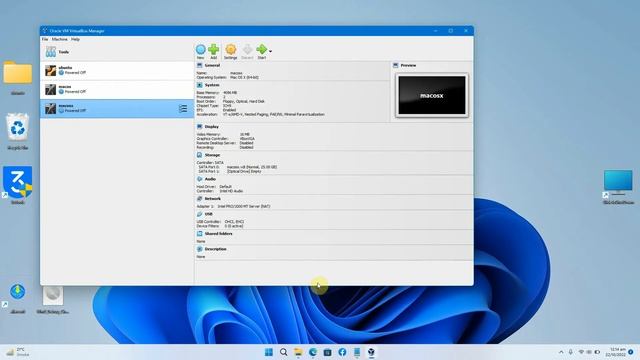Click the Storage section header link

click(212, 155)
